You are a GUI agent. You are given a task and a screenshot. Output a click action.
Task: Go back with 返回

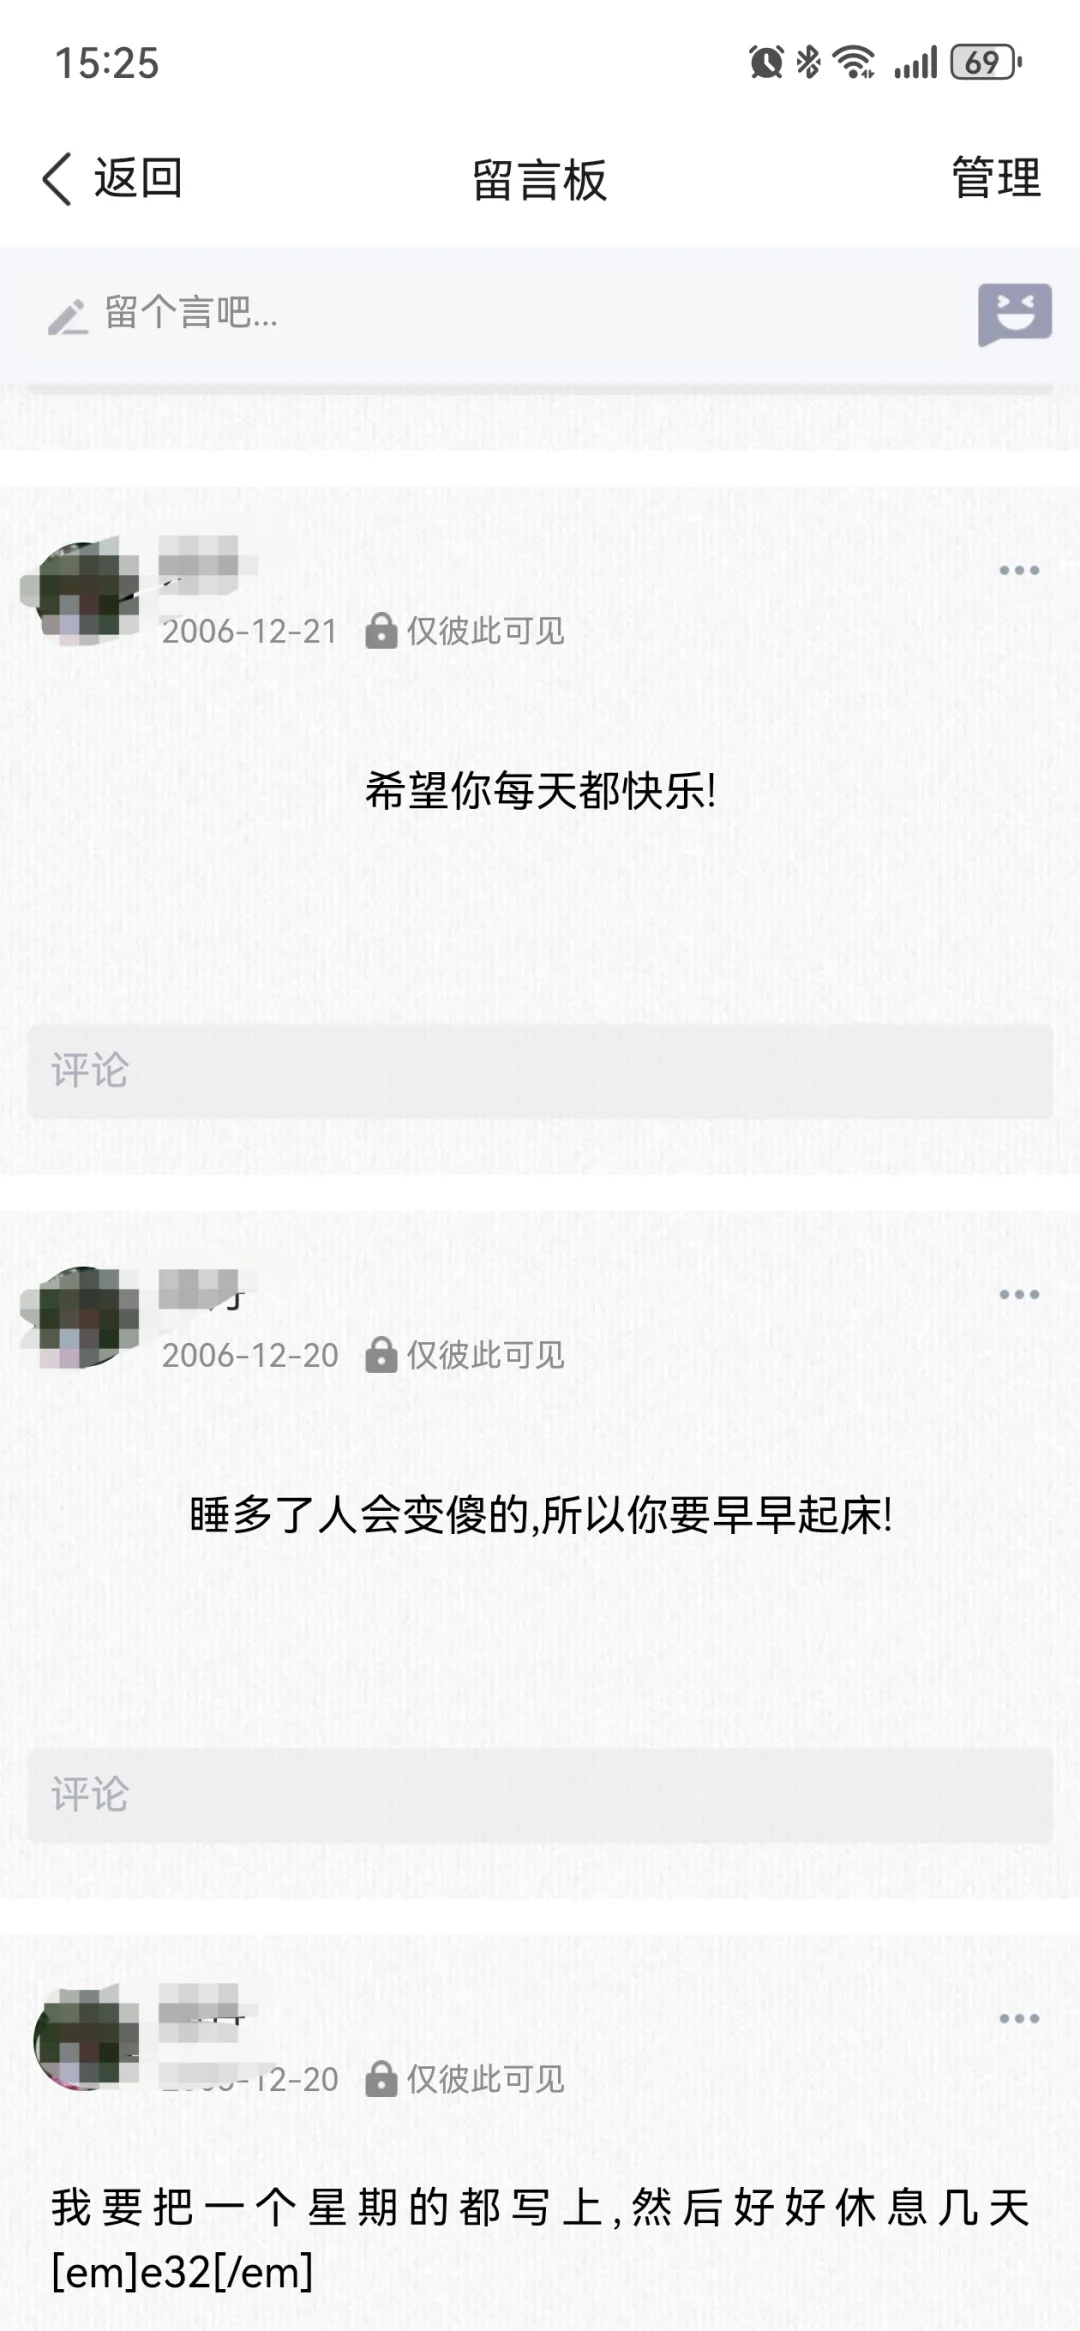(x=138, y=179)
